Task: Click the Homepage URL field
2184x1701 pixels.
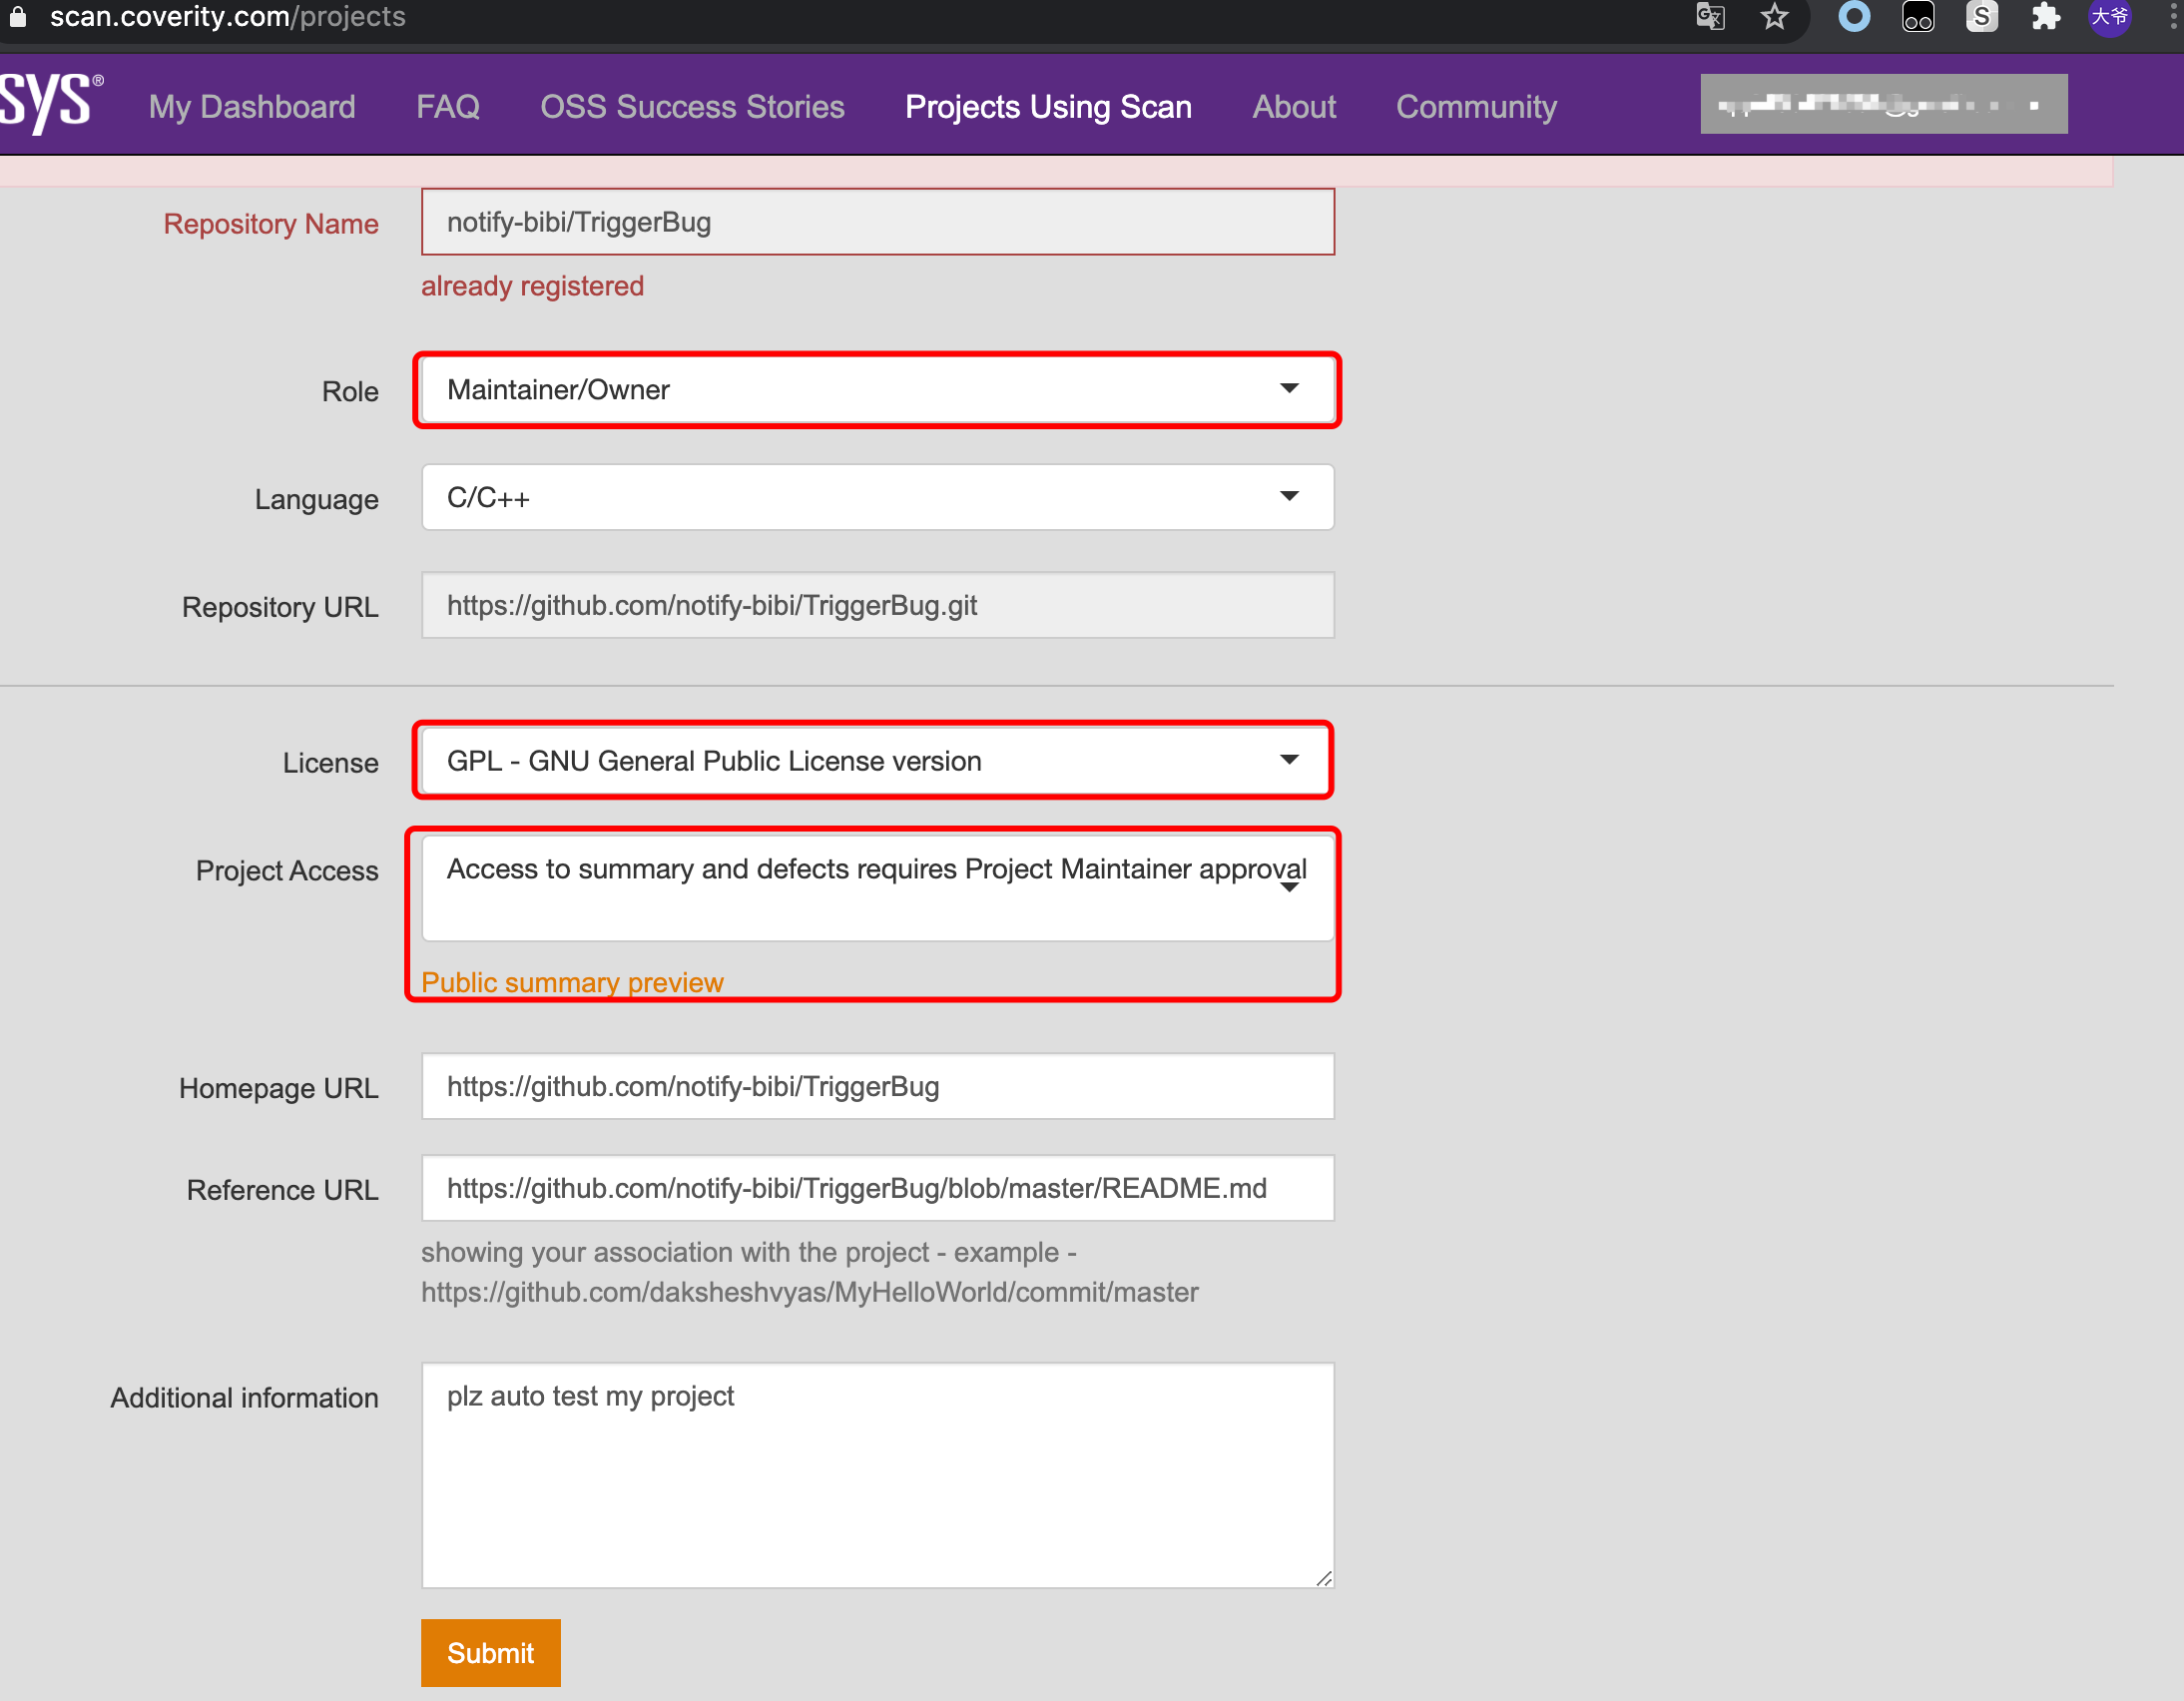Action: point(877,1086)
